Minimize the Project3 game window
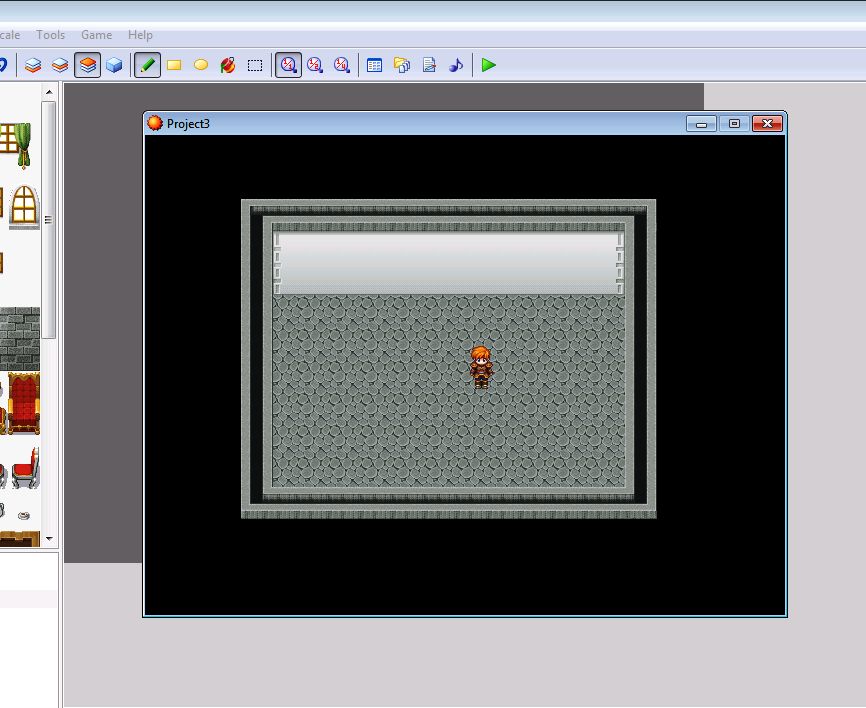The width and height of the screenshot is (866, 708). click(x=701, y=124)
